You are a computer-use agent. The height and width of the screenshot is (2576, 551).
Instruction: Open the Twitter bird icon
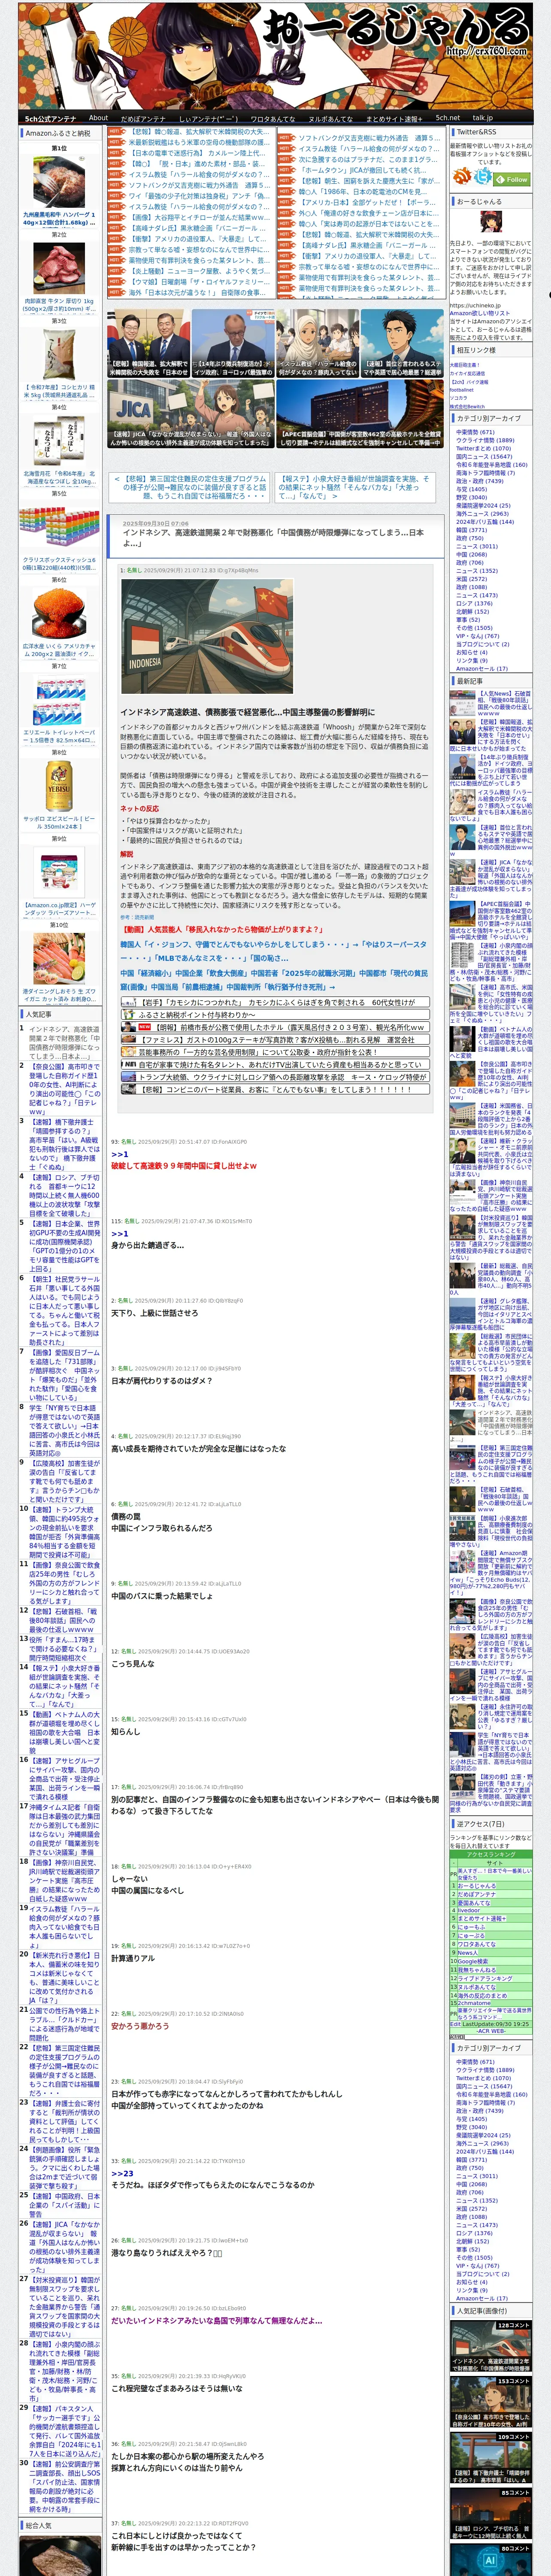(x=483, y=177)
